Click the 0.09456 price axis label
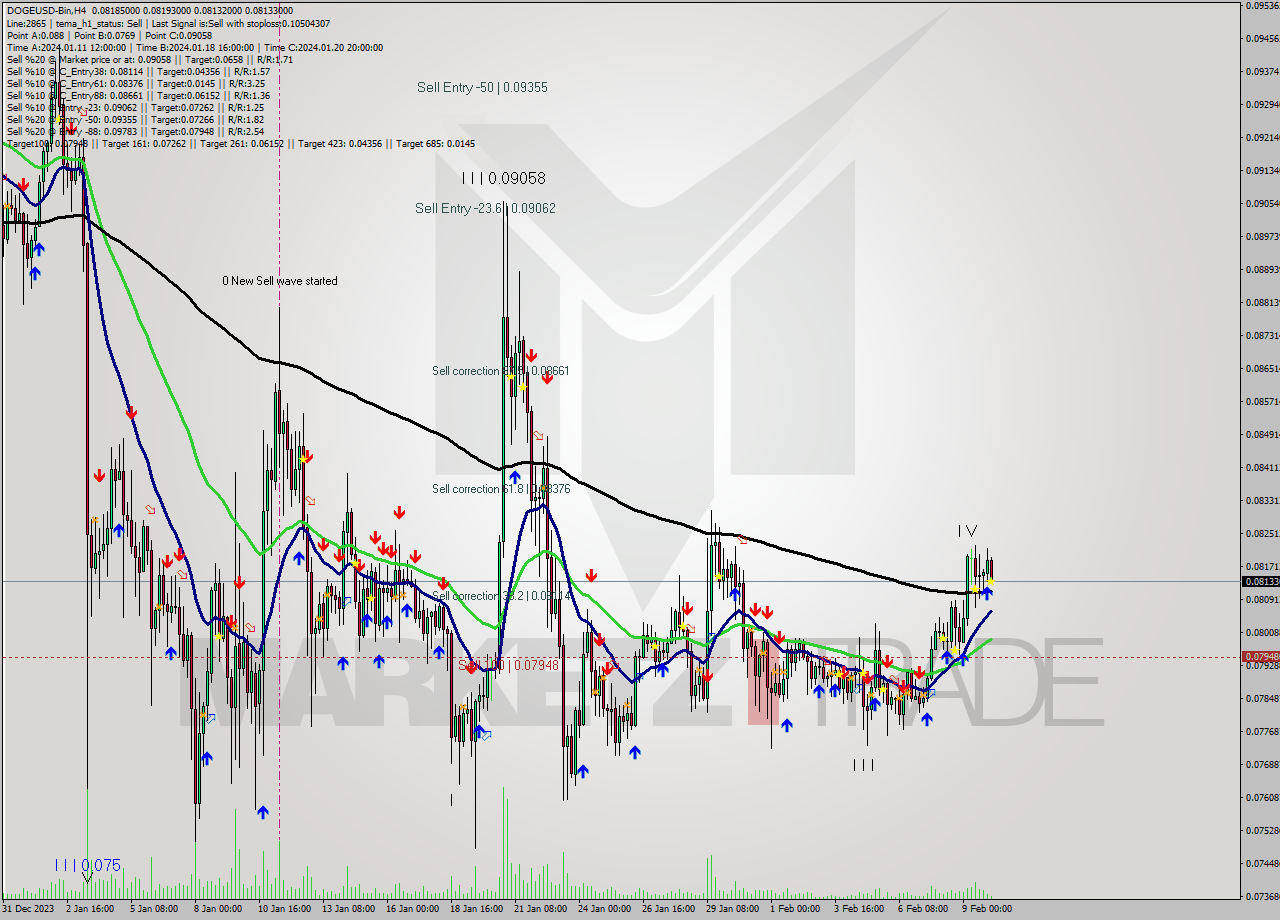The width and height of the screenshot is (1280, 920). point(1262,39)
